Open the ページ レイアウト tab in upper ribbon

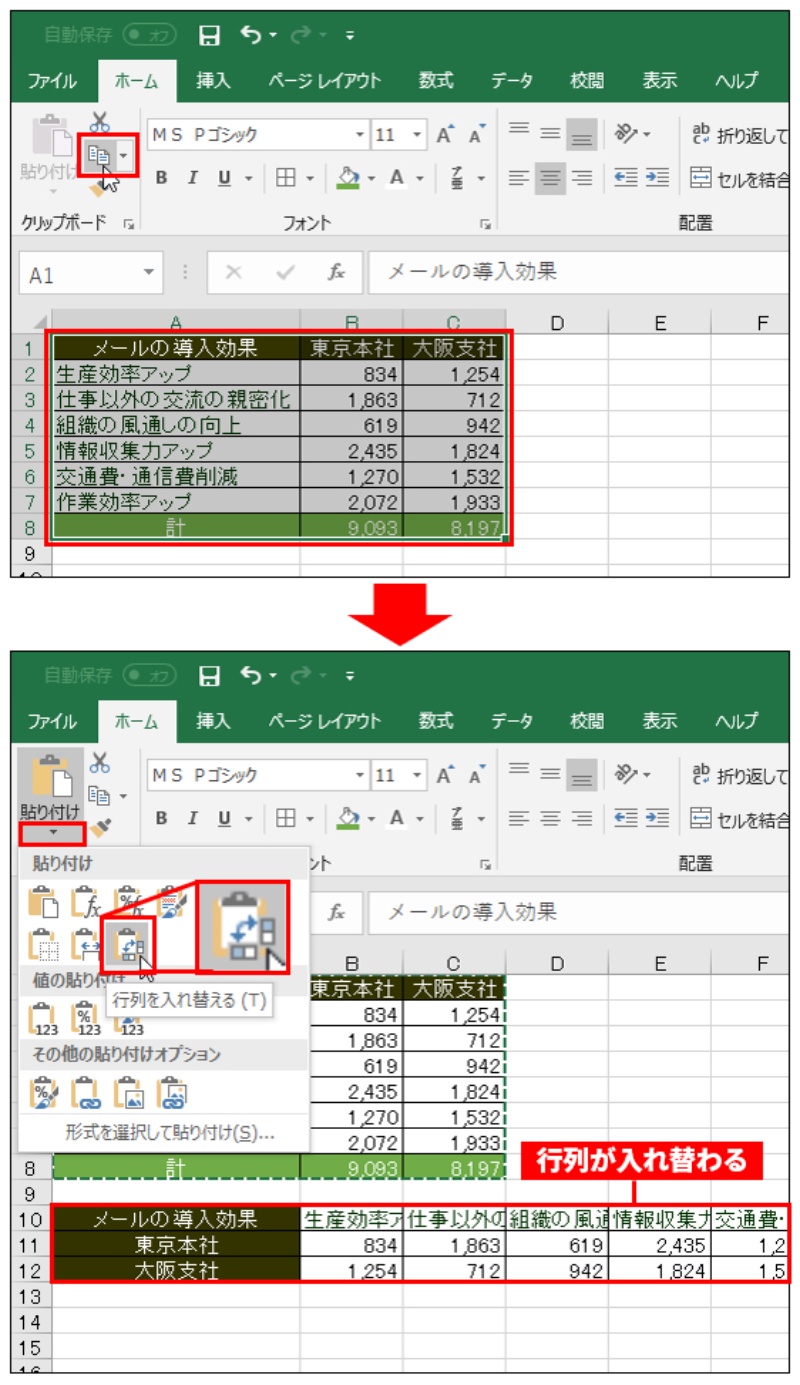pyautogui.click(x=324, y=81)
